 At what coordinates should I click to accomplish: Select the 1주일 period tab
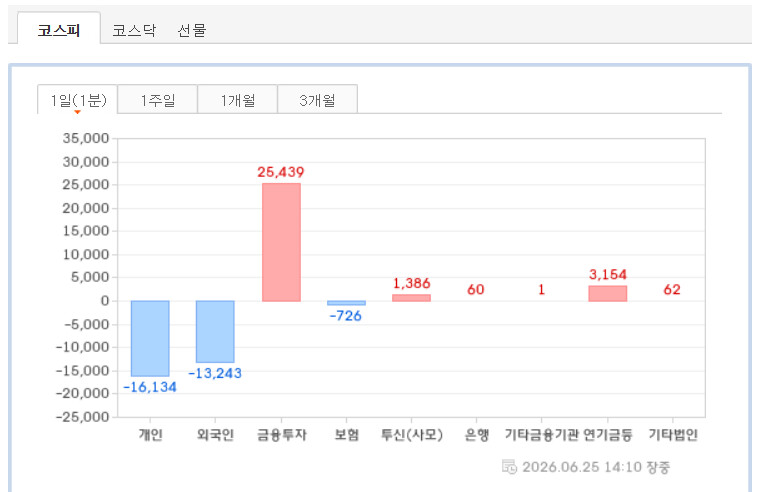[158, 100]
